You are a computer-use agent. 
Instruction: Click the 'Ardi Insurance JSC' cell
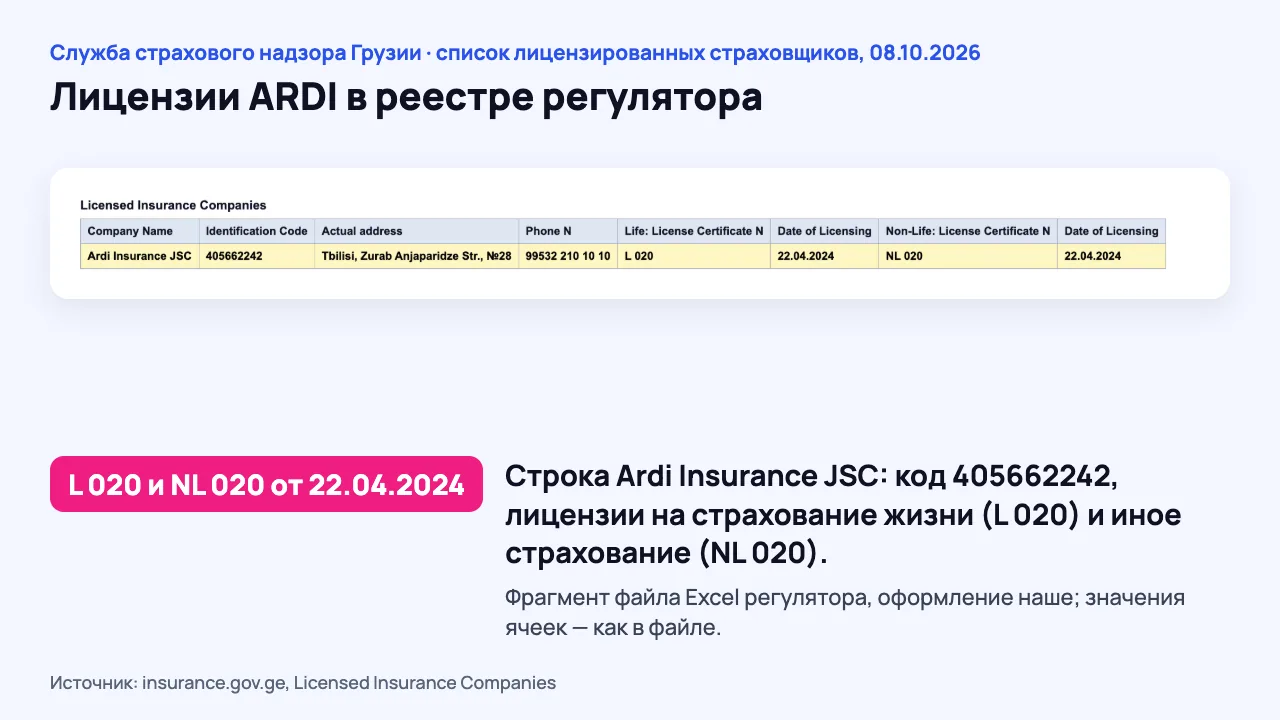click(140, 256)
